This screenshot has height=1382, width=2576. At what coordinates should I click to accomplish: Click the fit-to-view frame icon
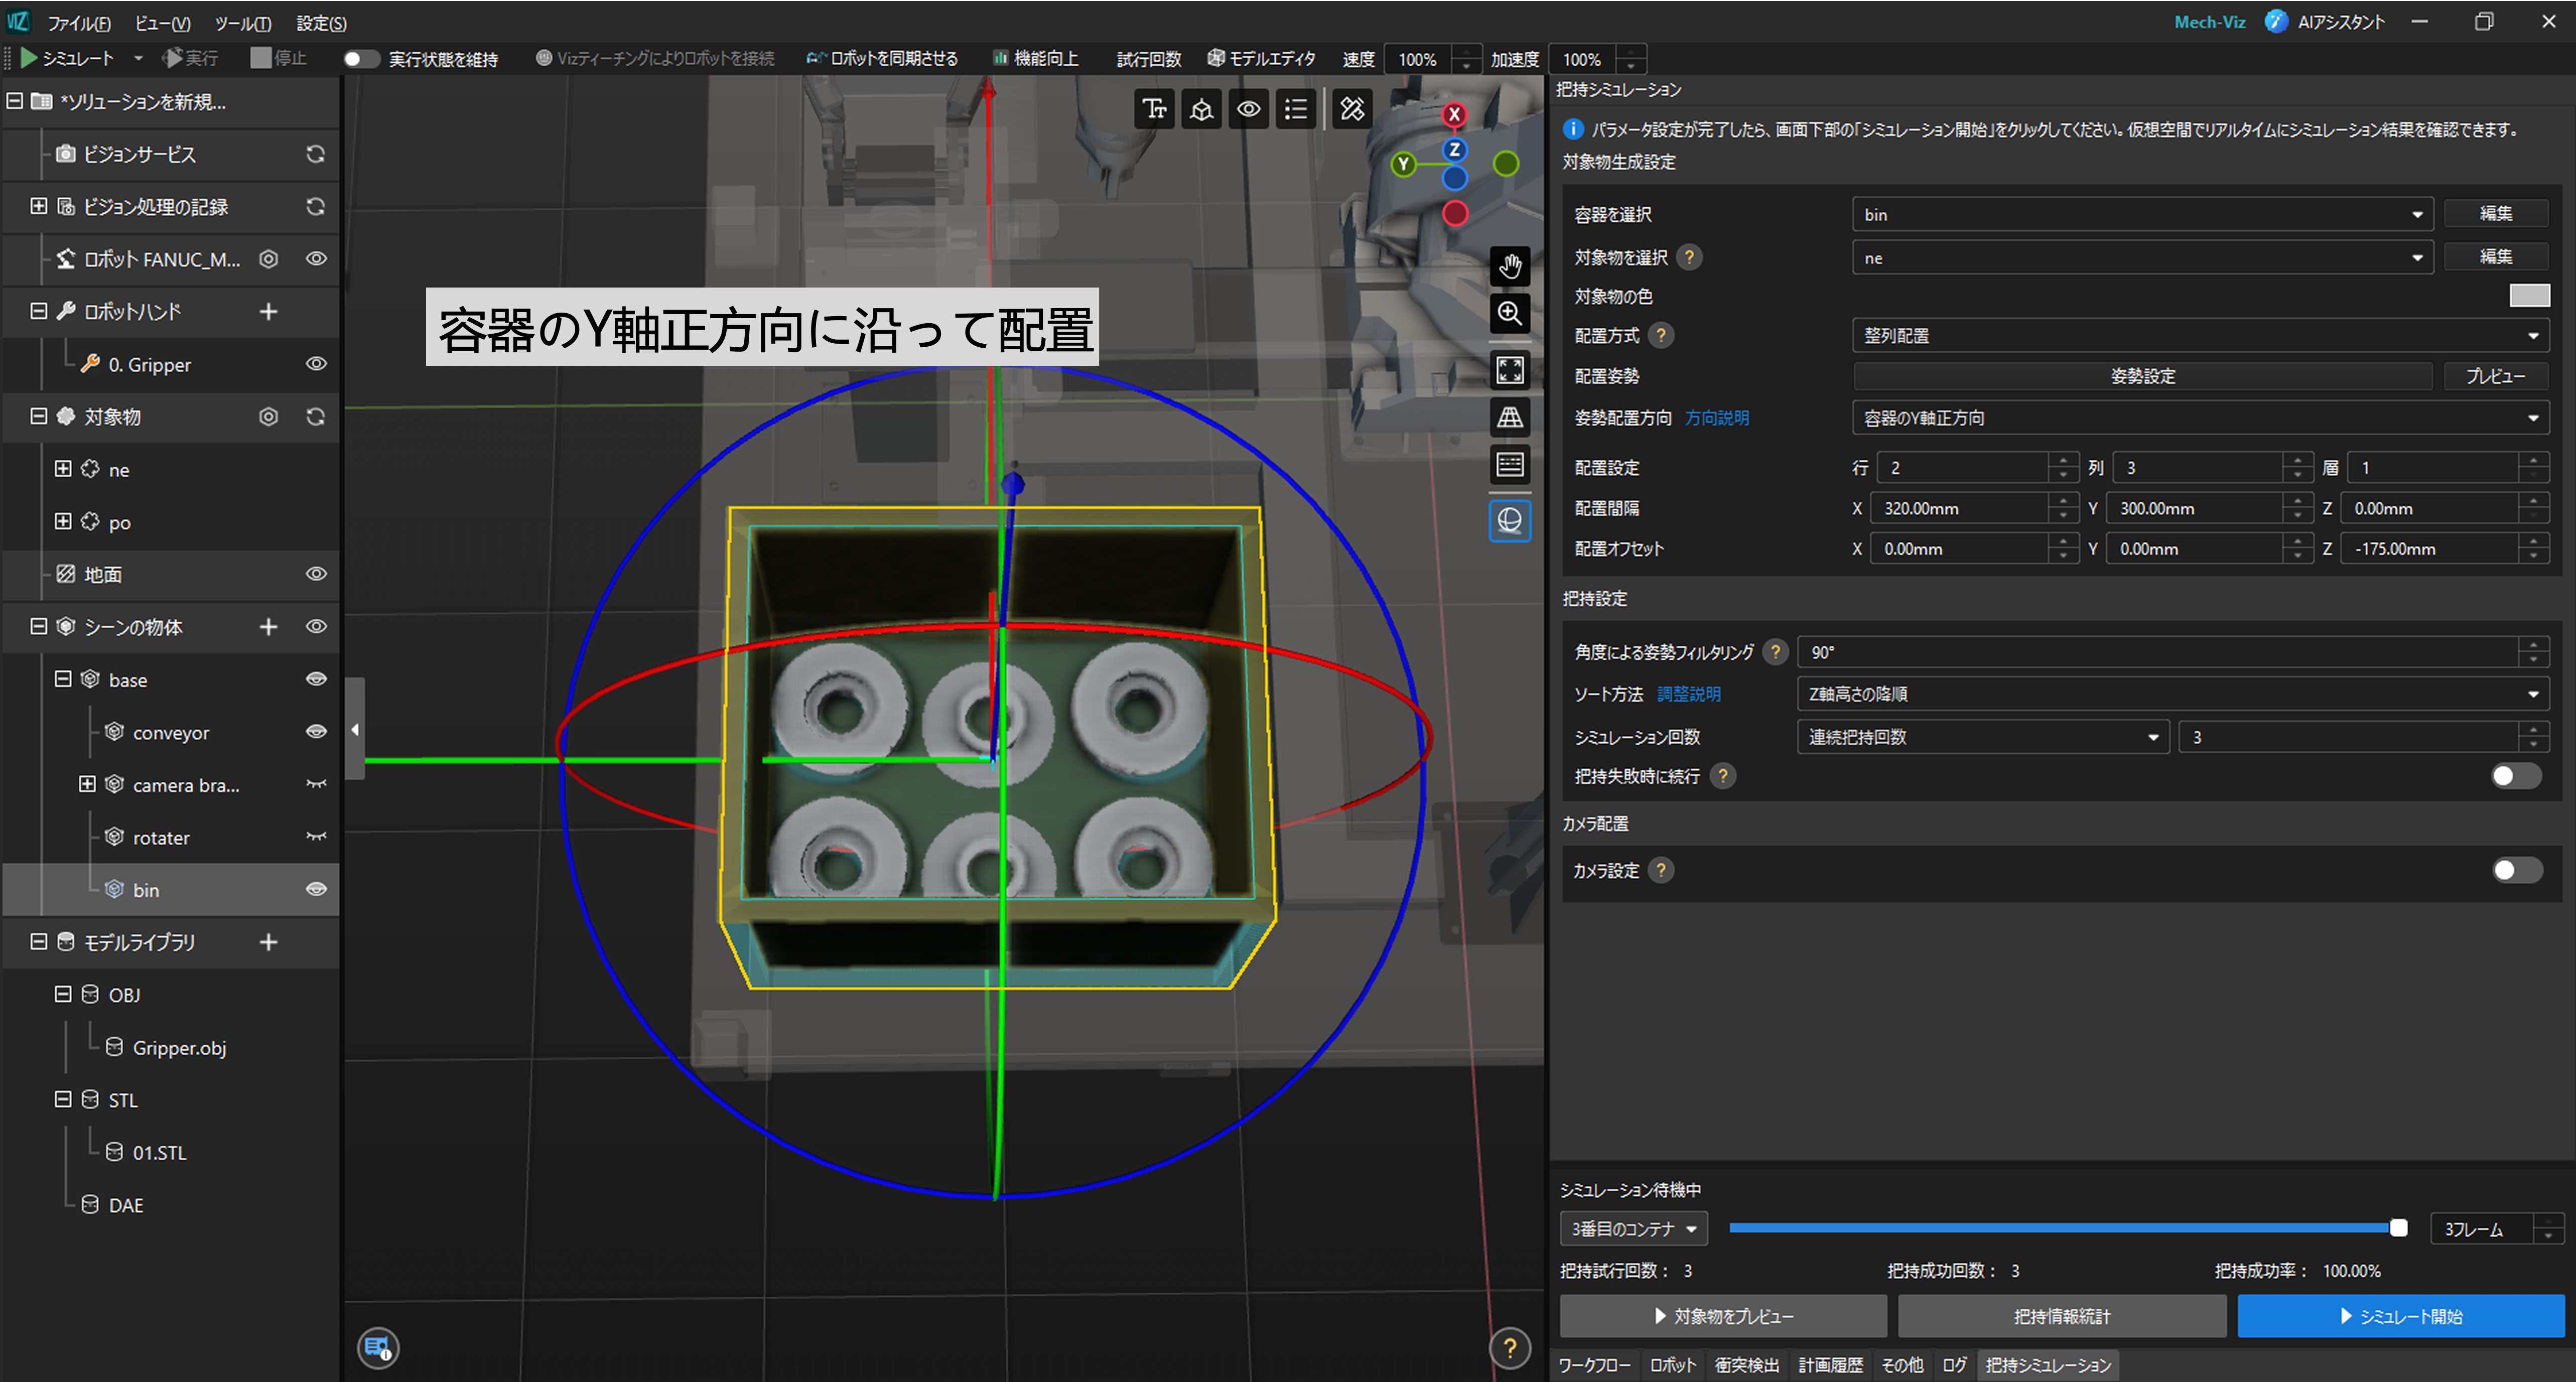tap(1509, 370)
